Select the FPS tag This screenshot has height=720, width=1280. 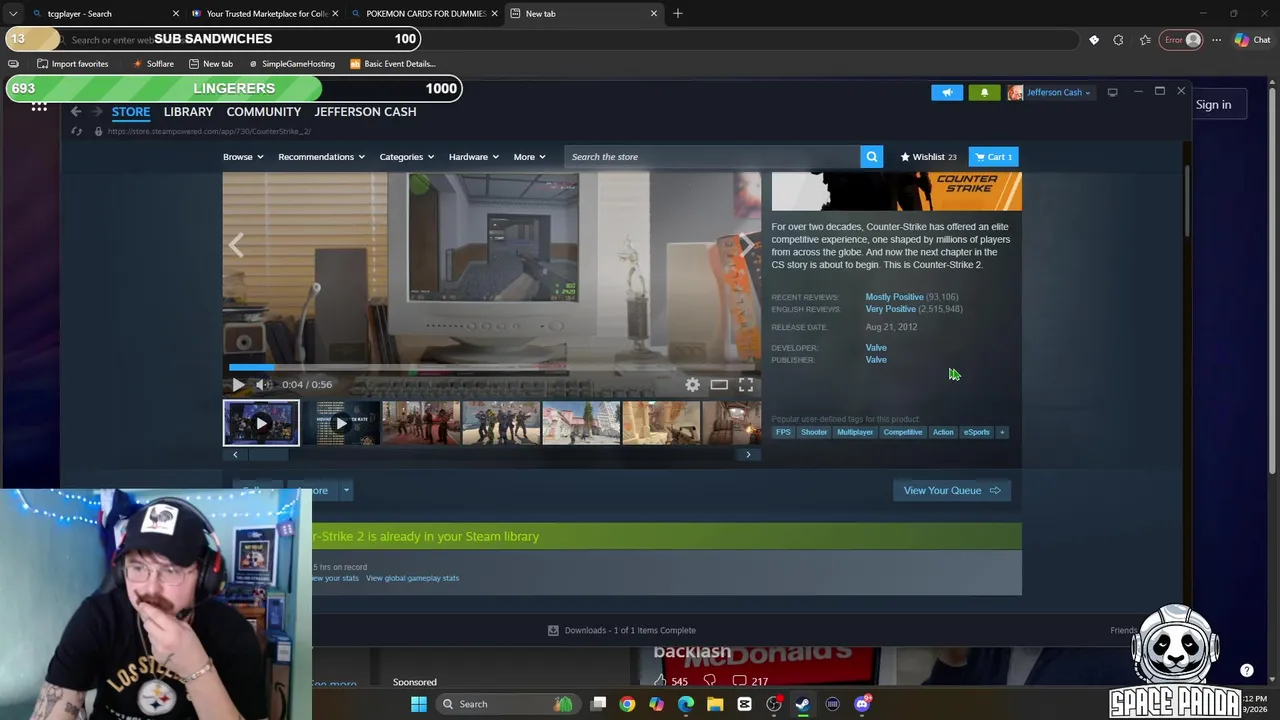783,432
